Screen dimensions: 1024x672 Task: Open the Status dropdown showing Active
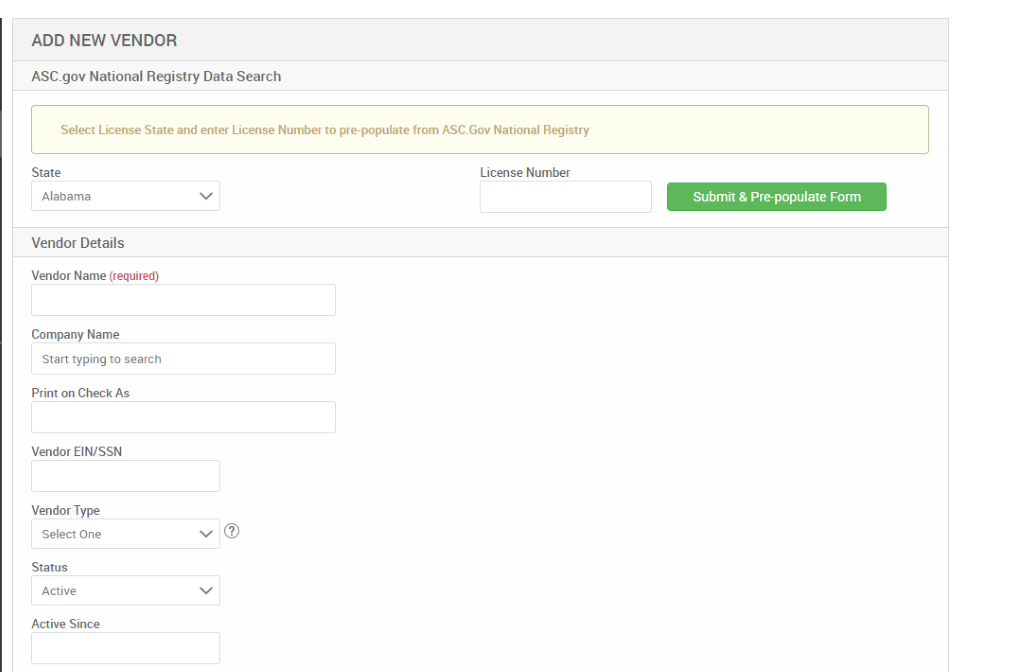(125, 590)
